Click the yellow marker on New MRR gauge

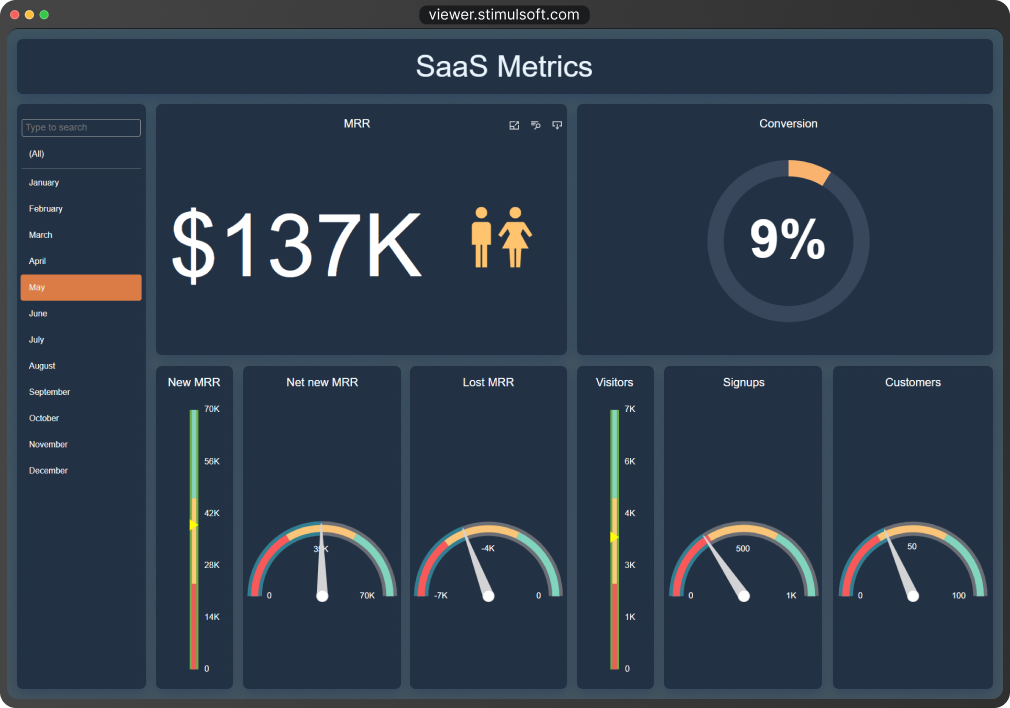pos(193,524)
